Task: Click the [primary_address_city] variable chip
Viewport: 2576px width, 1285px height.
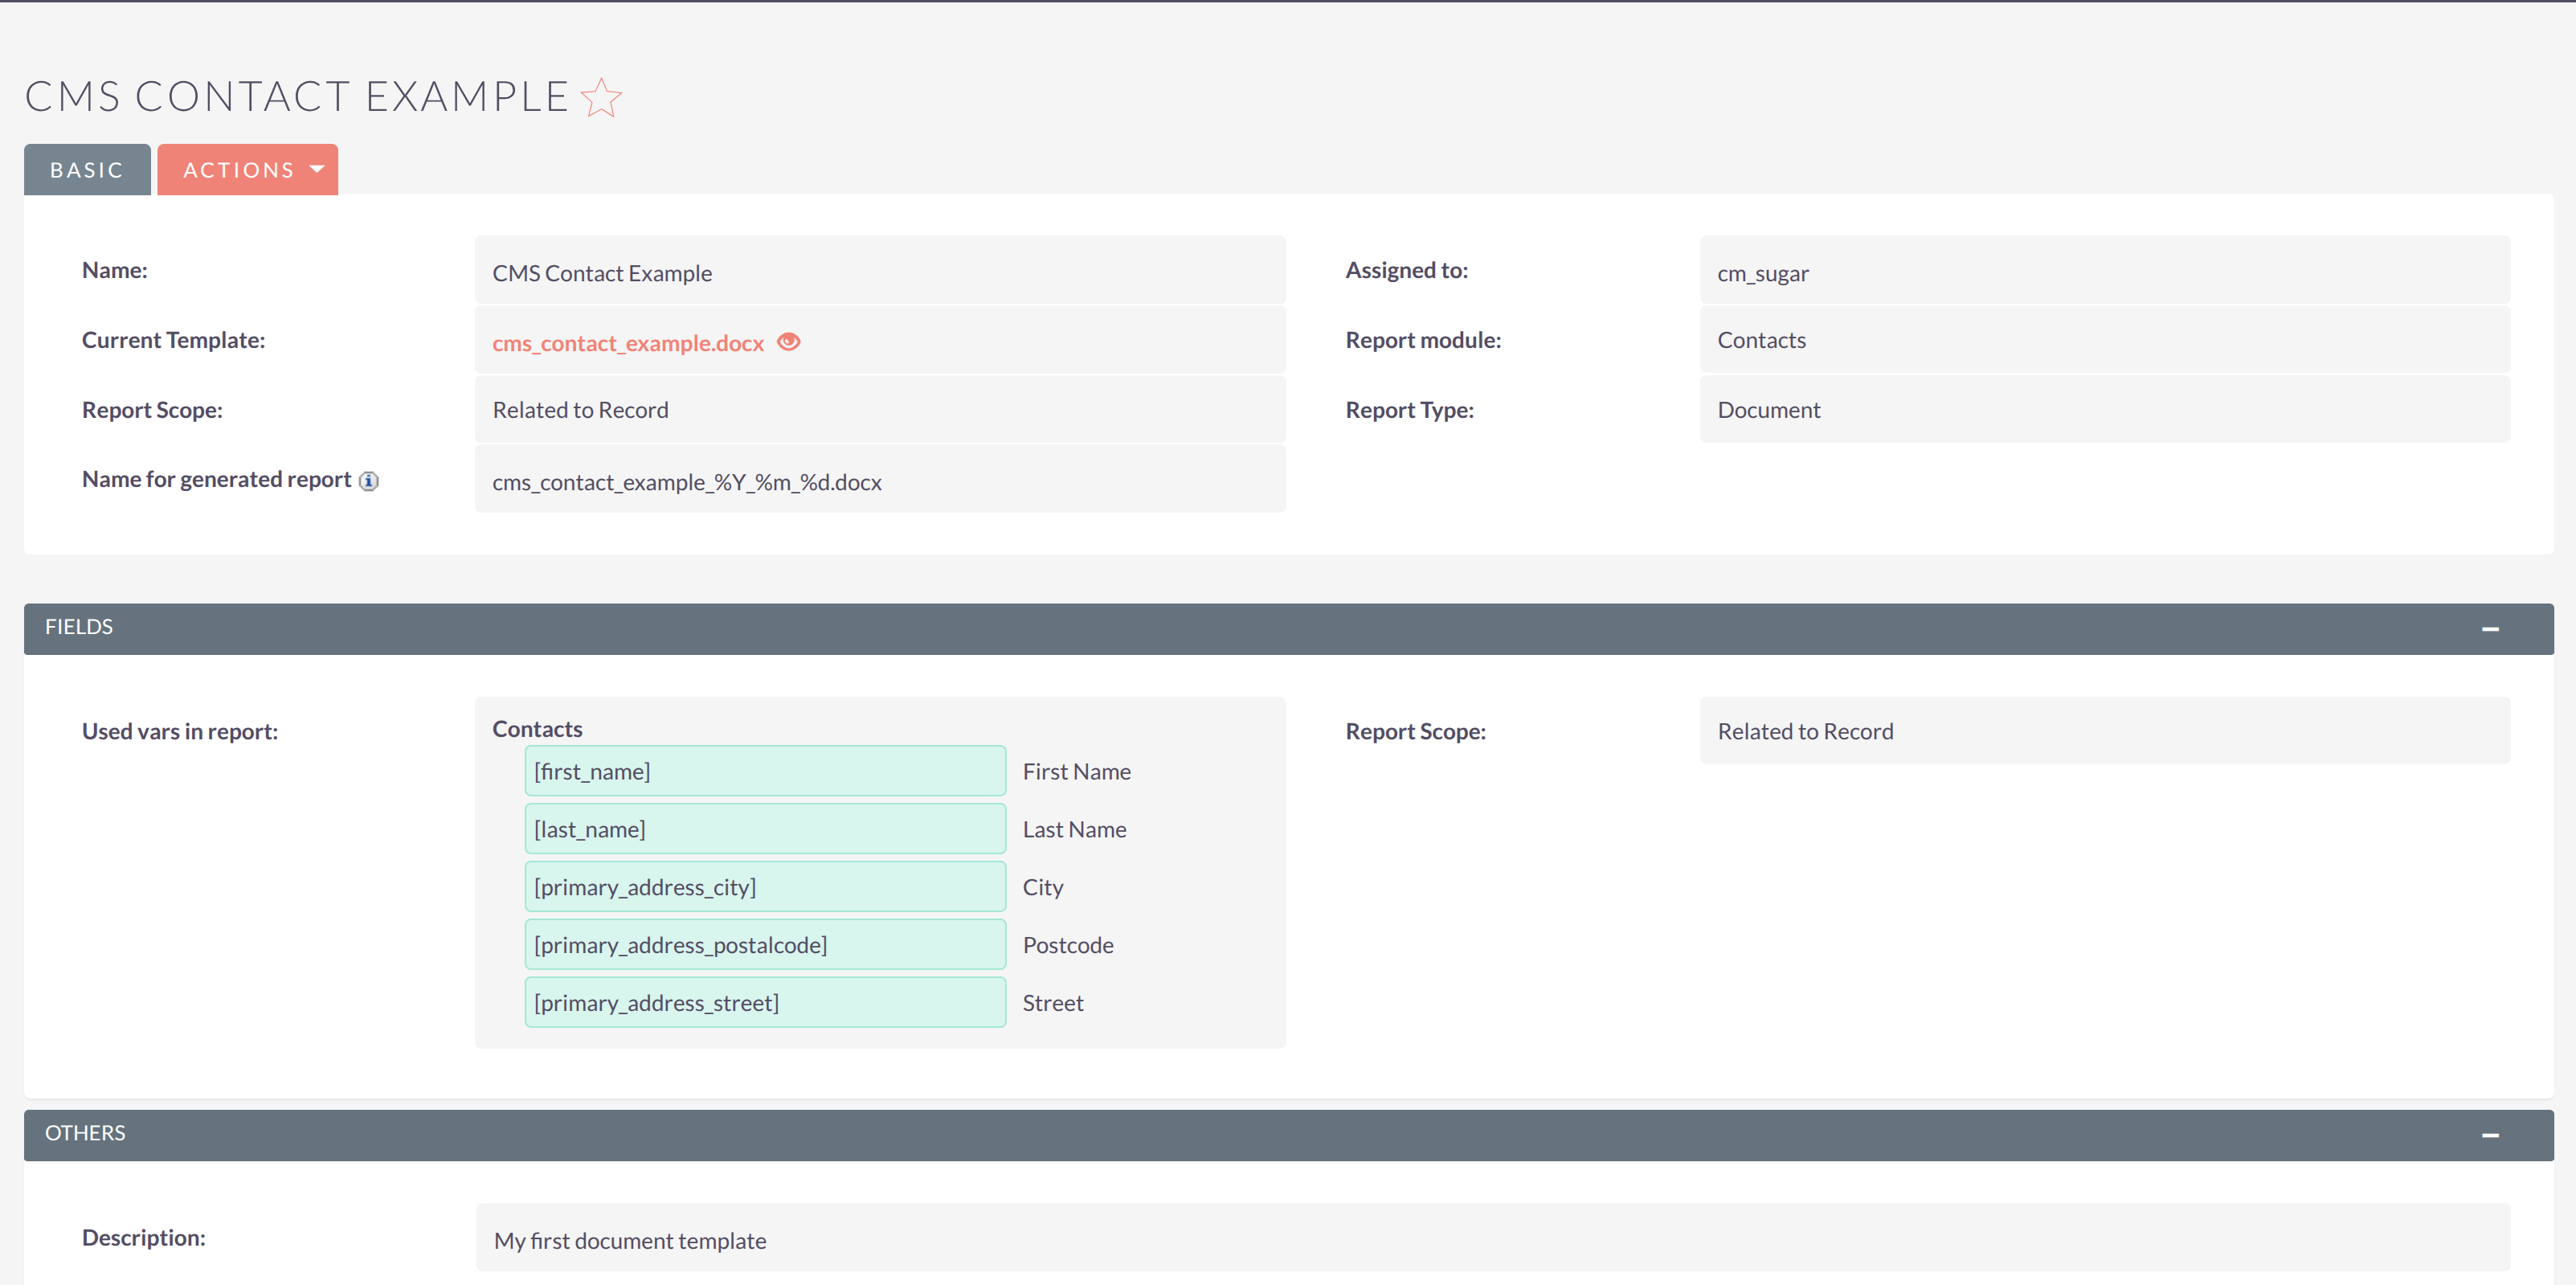Action: tap(765, 886)
